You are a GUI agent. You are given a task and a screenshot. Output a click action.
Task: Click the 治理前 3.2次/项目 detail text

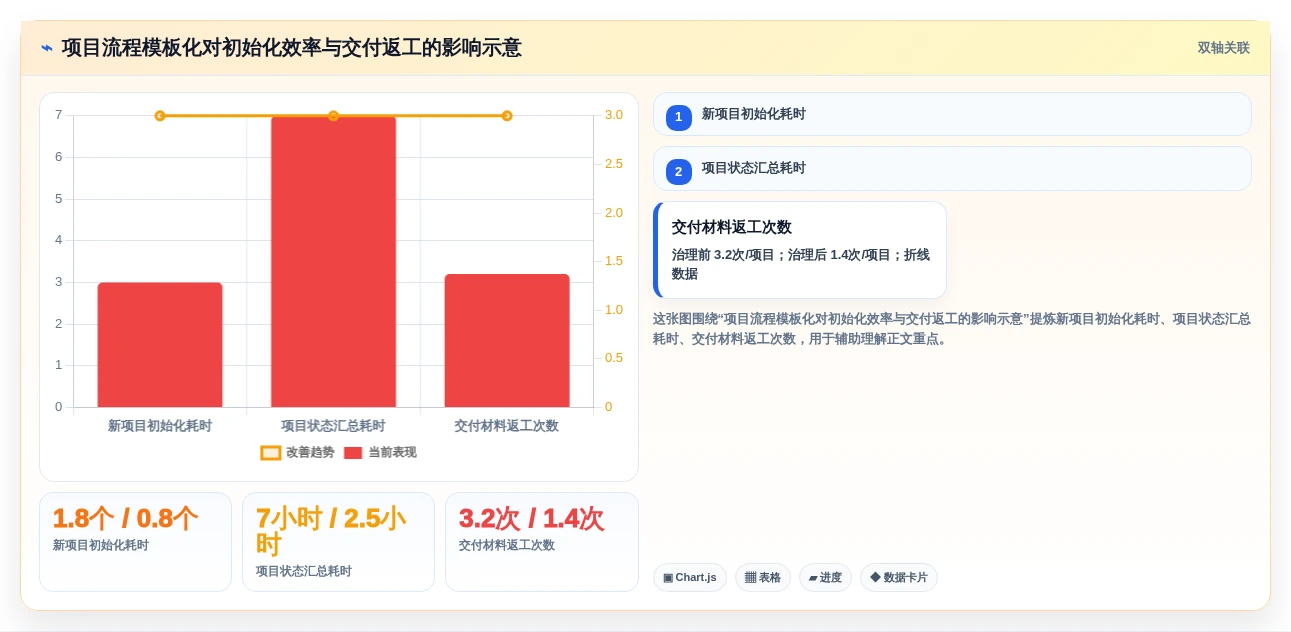pyautogui.click(x=801, y=264)
